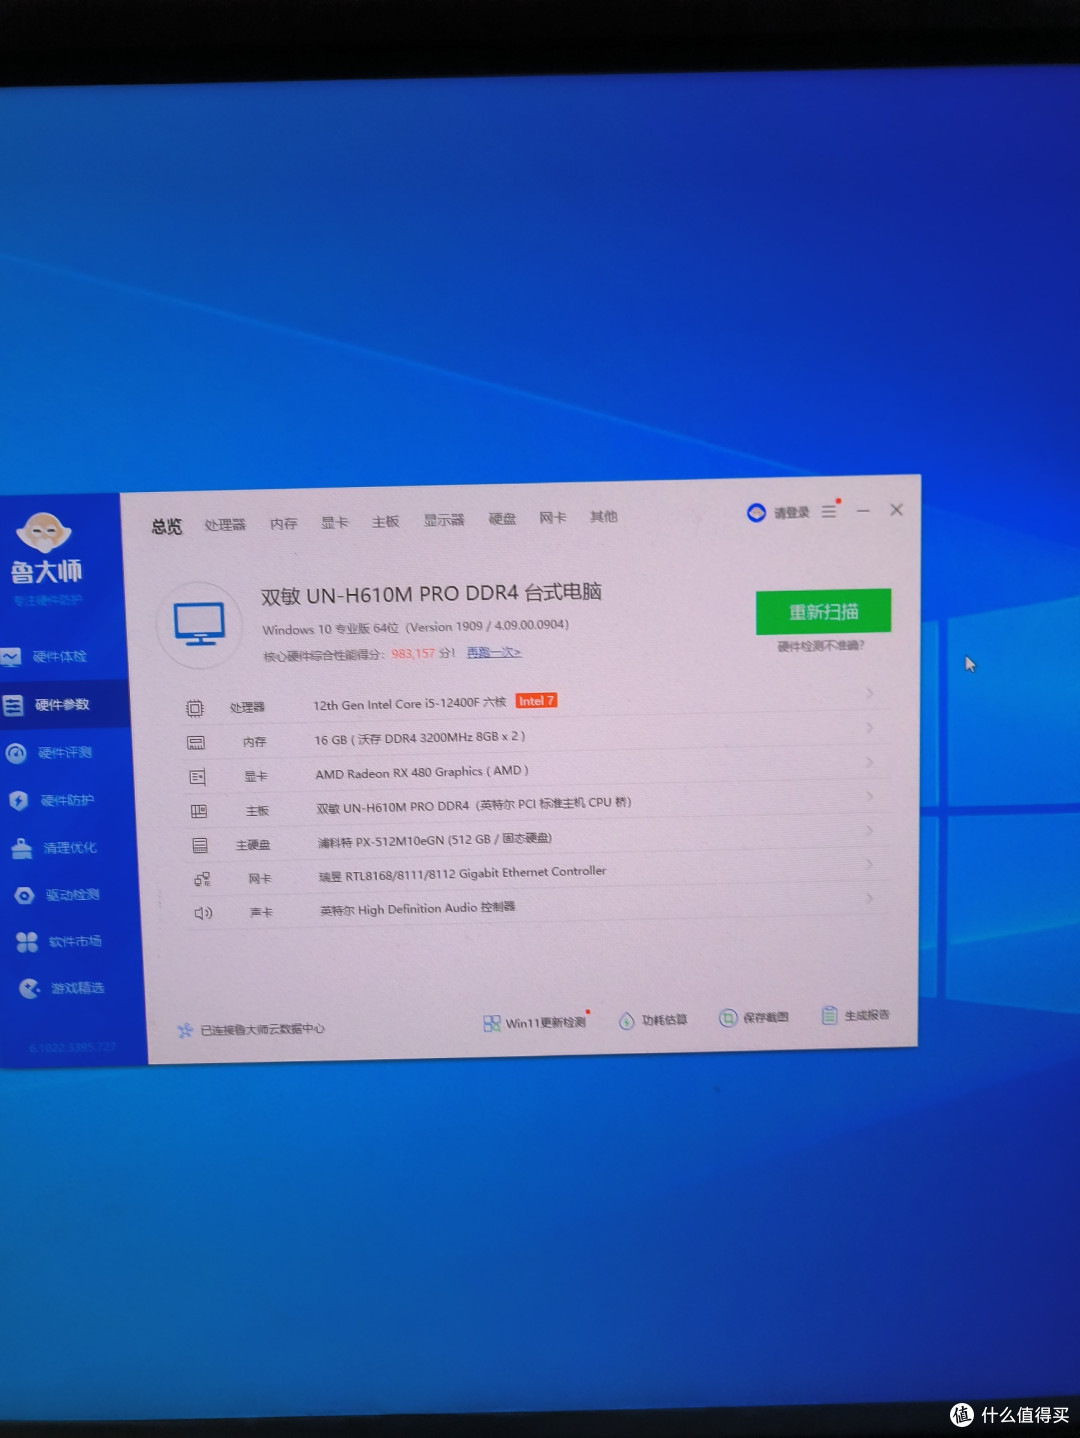Image resolution: width=1080 pixels, height=1438 pixels.
Task: Expand the 网卡 row chevron arrow
Action: coord(870,864)
